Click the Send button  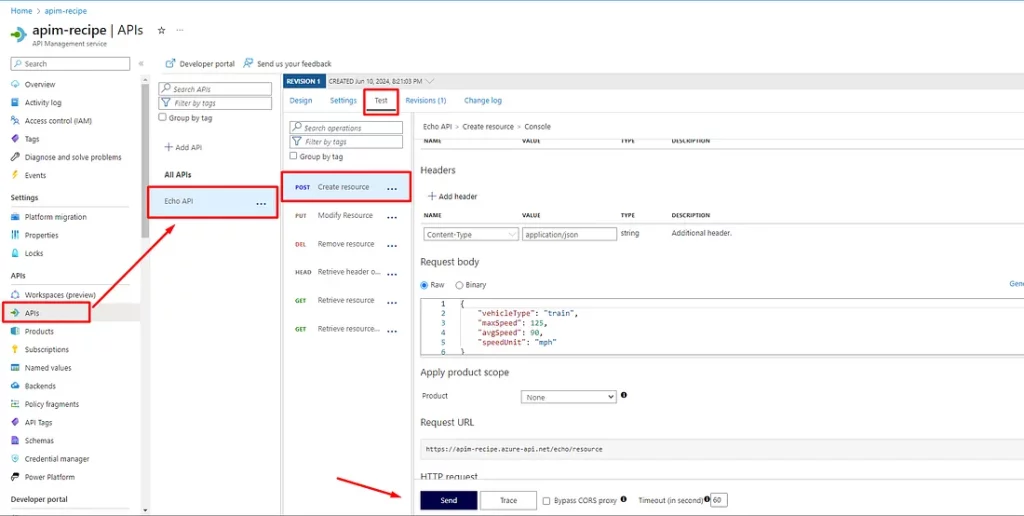[x=449, y=500]
